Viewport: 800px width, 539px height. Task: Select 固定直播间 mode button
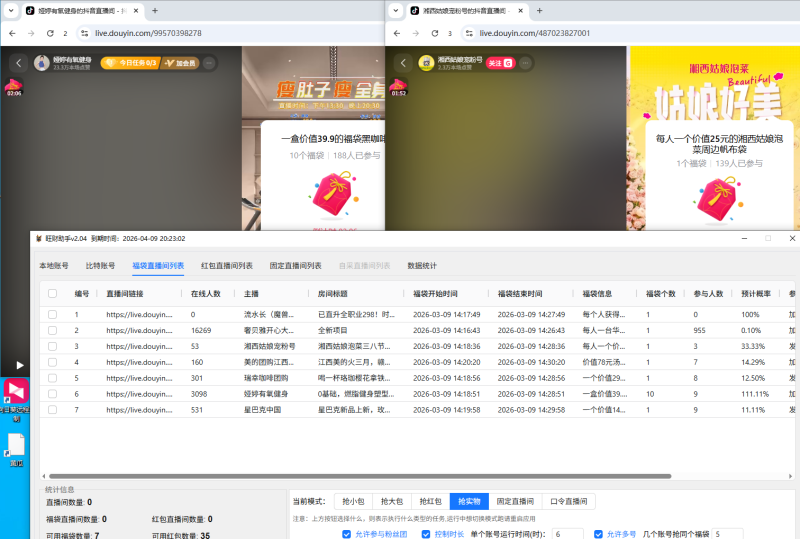(x=515, y=501)
